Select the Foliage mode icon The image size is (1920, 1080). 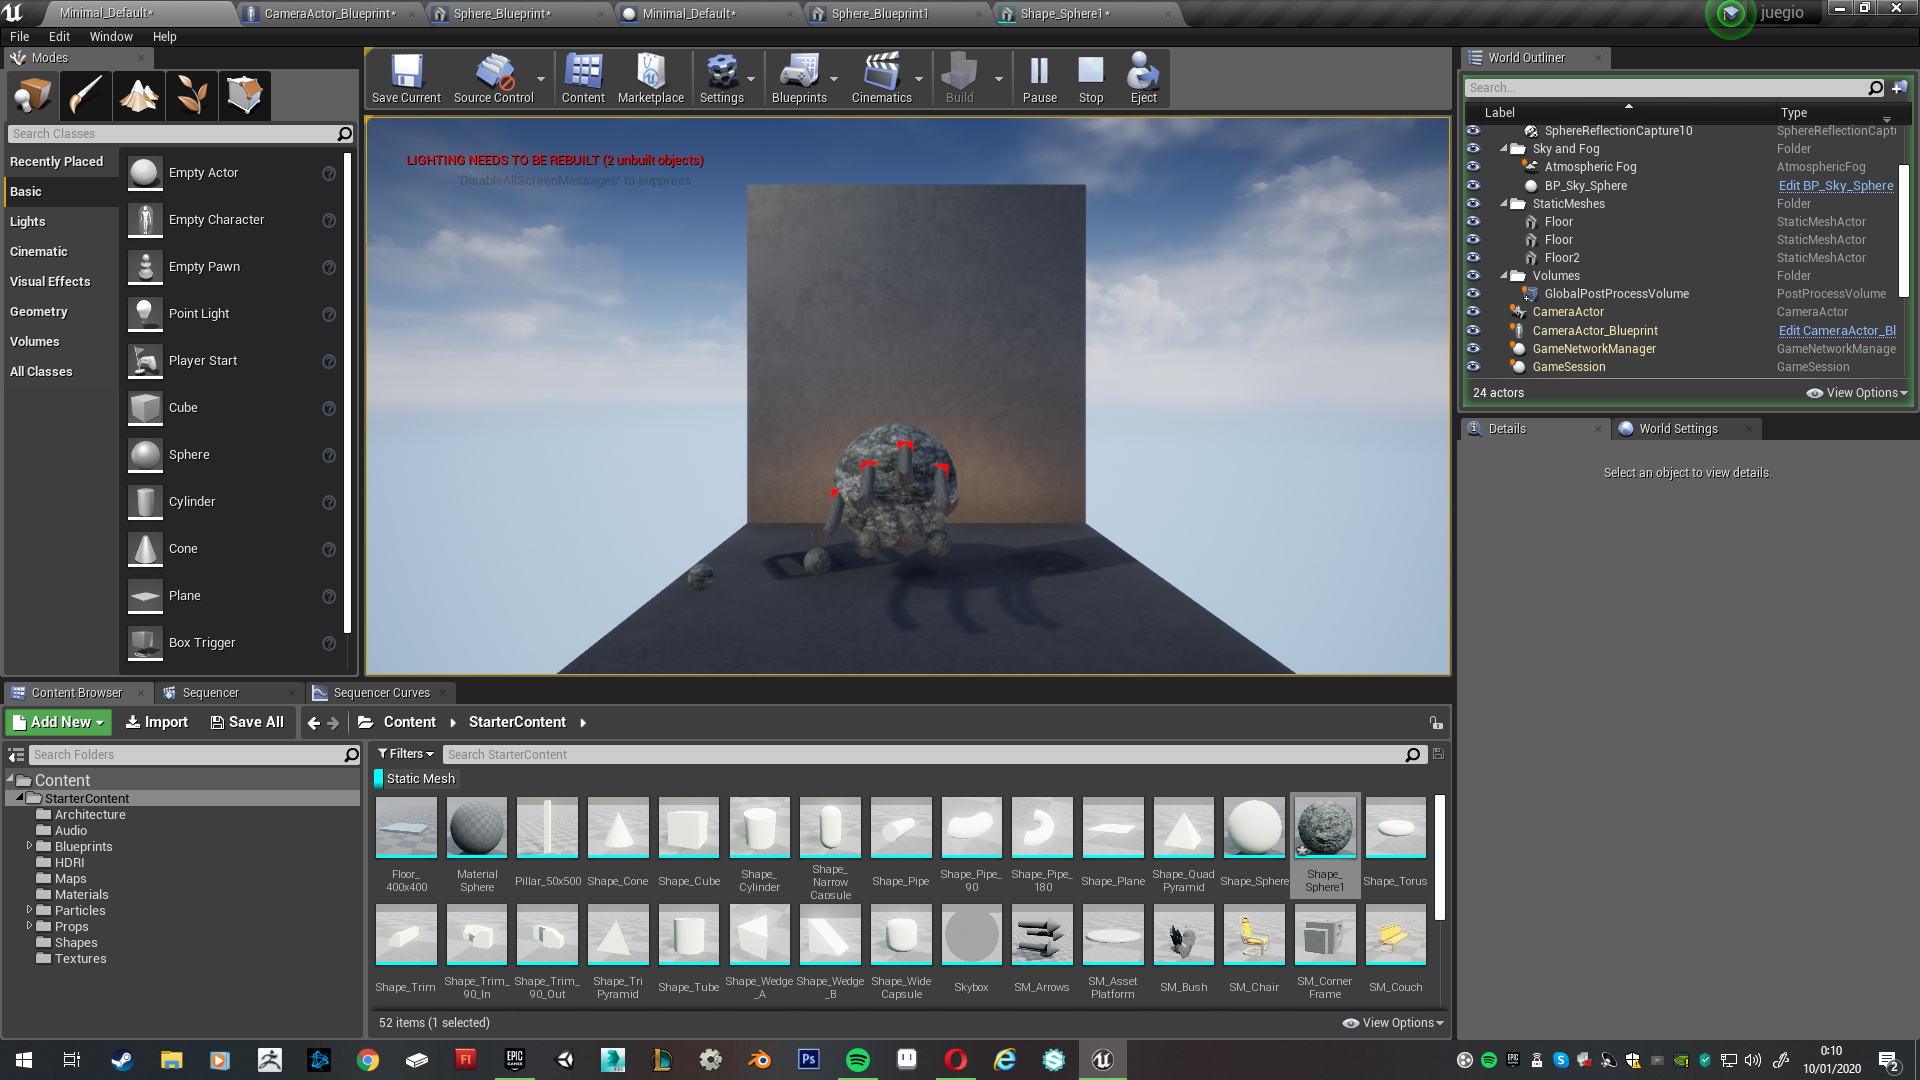[192, 96]
